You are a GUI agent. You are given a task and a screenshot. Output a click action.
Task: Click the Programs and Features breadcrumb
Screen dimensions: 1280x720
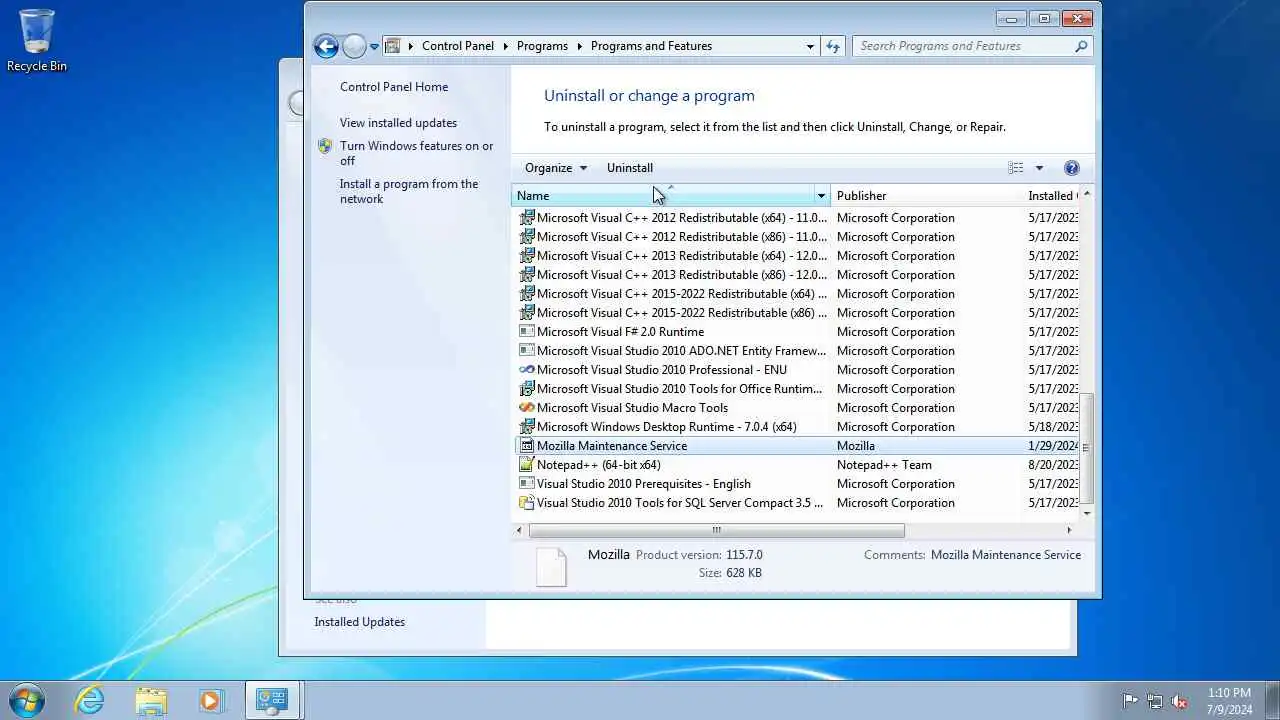point(651,46)
